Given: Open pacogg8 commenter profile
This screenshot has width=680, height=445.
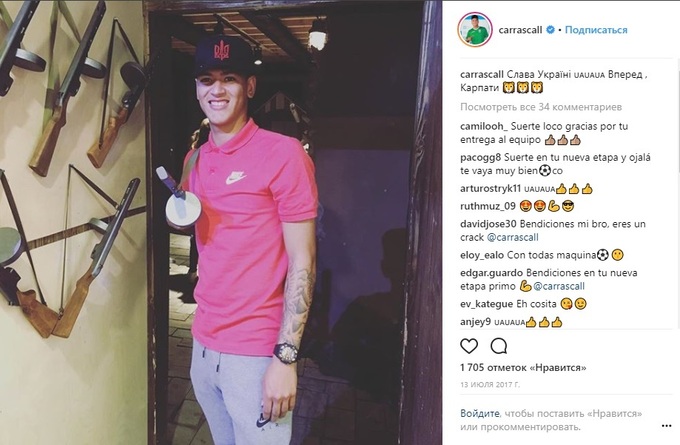Looking at the screenshot, I should tap(481, 157).
